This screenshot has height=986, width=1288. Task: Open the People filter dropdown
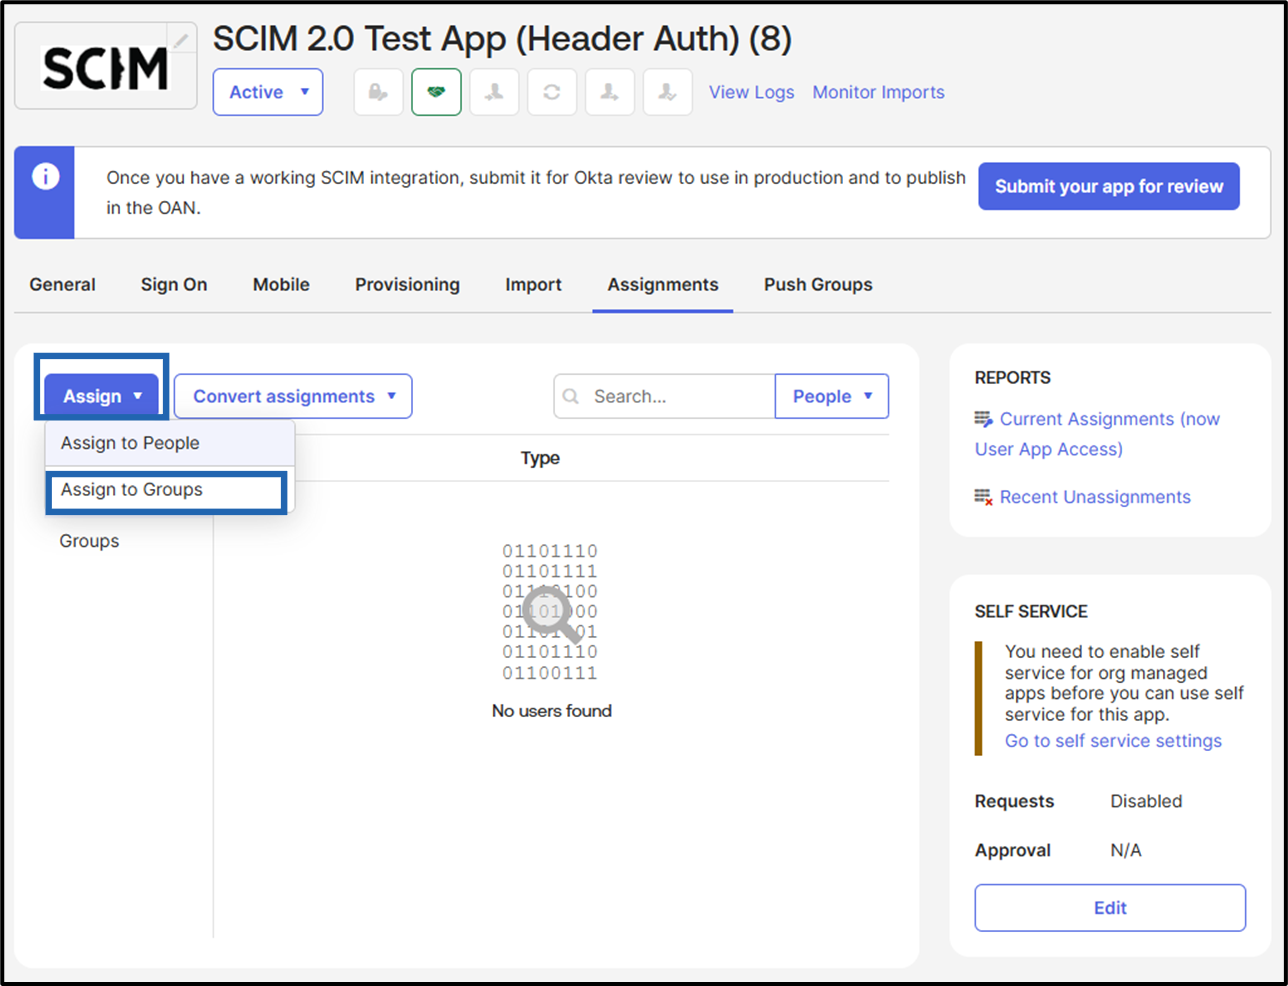(832, 396)
